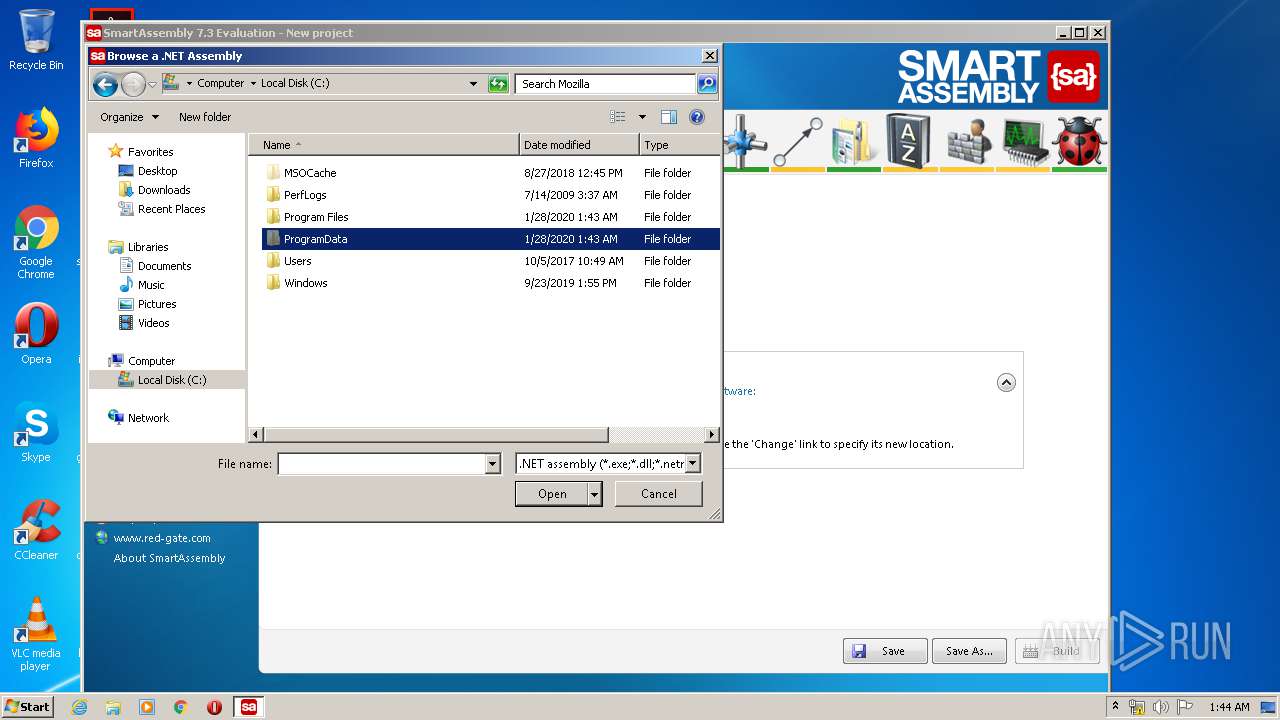Cancel the browse dialog
This screenshot has height=720, width=1280.
pyautogui.click(x=658, y=494)
